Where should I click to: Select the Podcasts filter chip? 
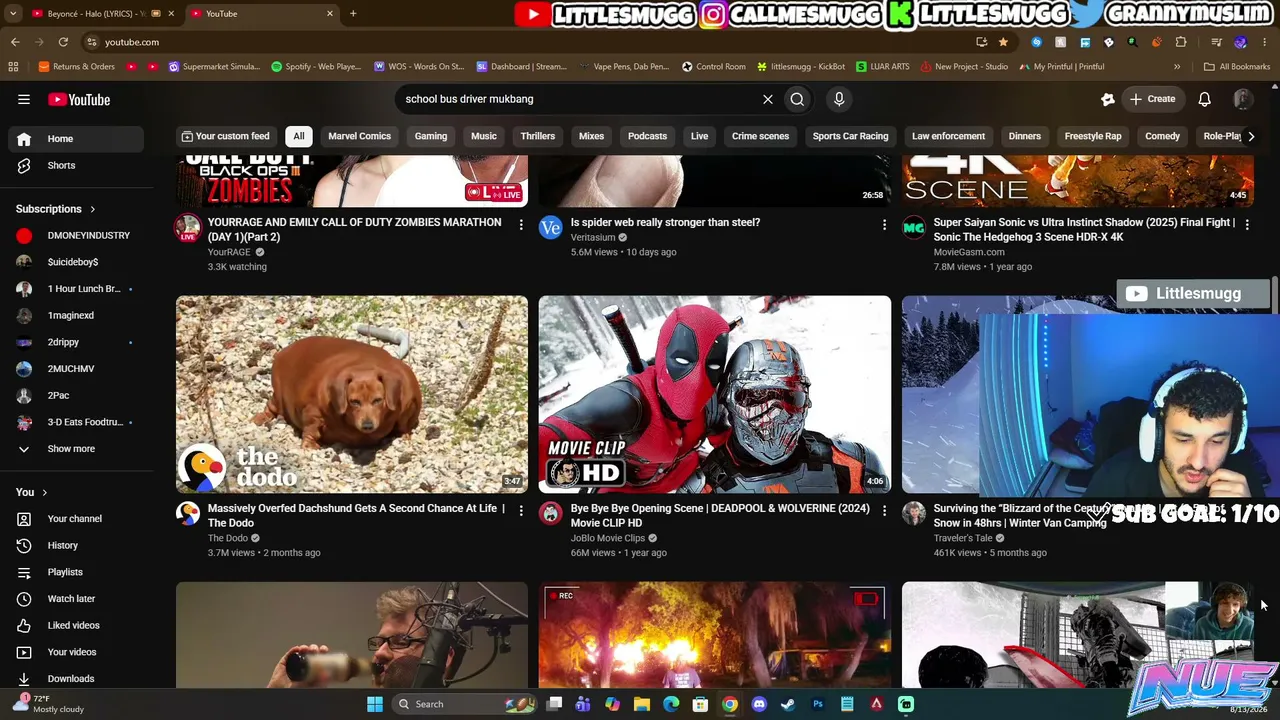pyautogui.click(x=647, y=136)
